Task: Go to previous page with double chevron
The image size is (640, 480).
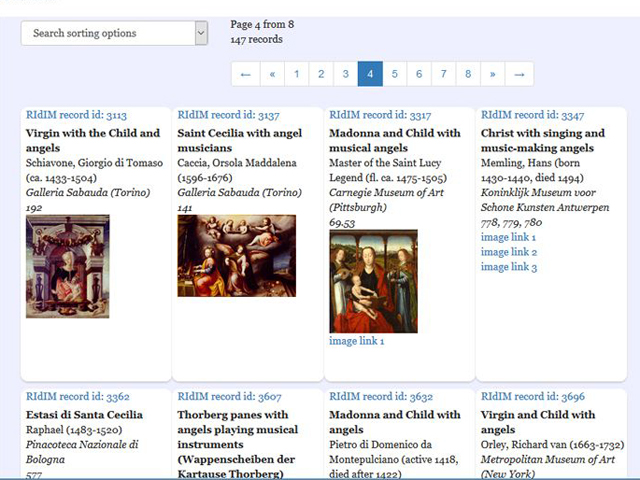Action: [272, 74]
